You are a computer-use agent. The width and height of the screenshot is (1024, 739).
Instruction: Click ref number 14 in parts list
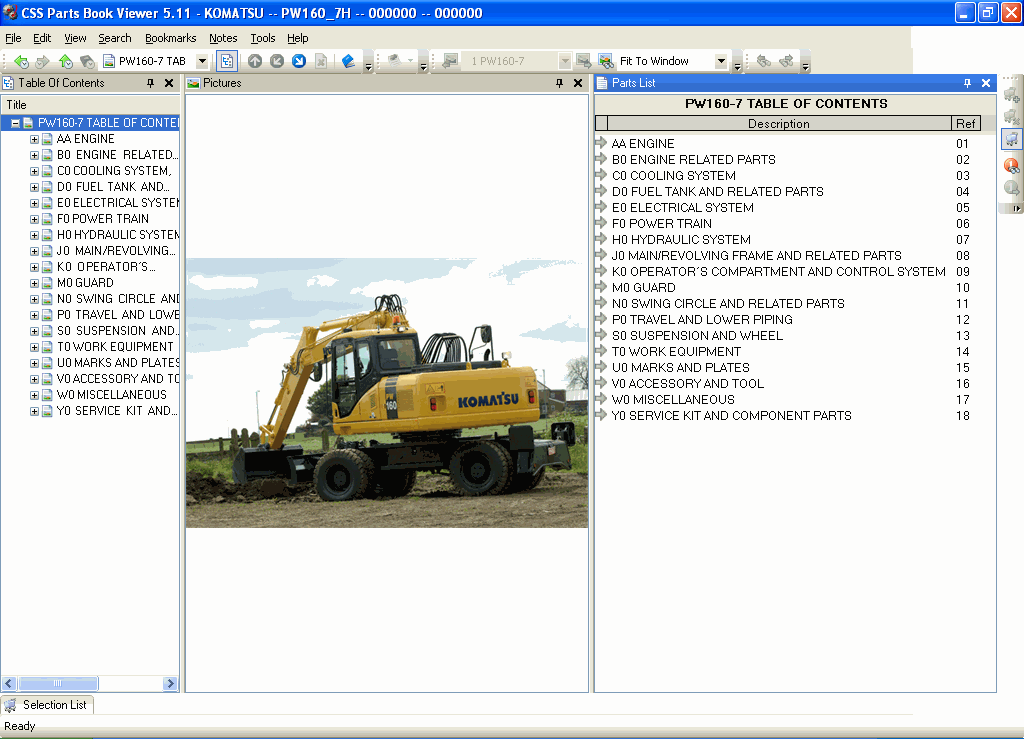pyautogui.click(x=963, y=352)
